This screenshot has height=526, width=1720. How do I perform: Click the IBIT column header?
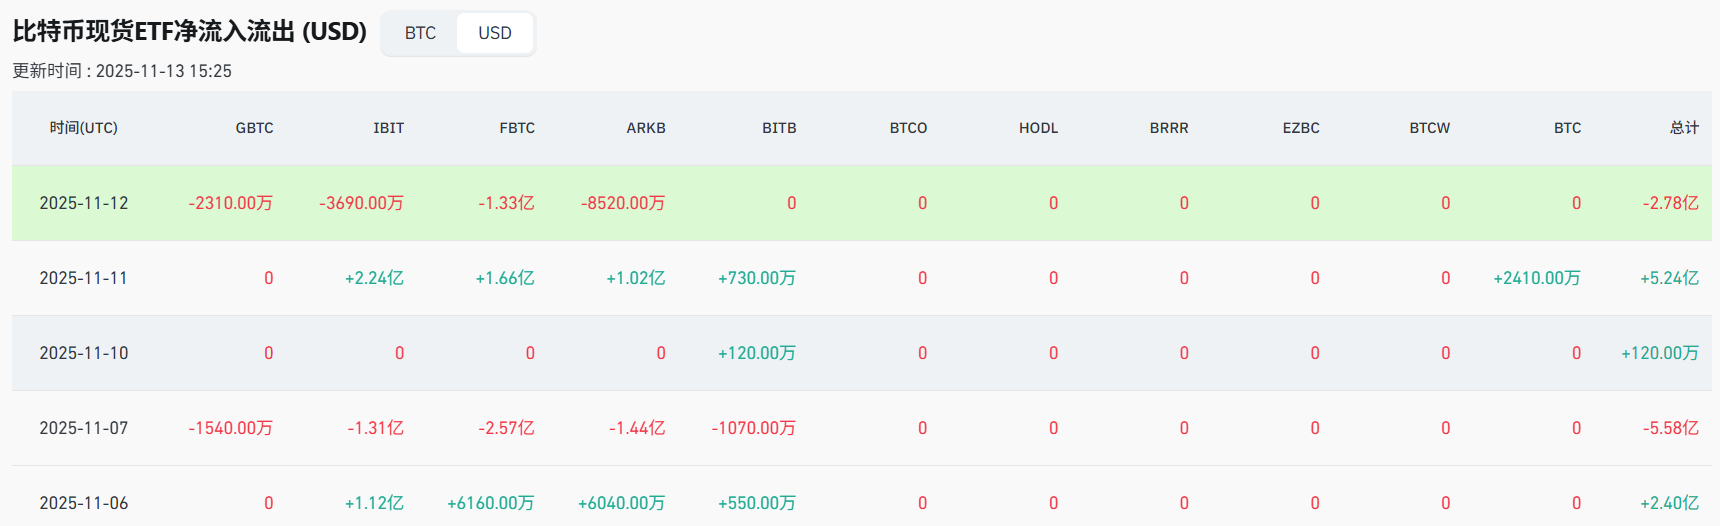click(388, 128)
